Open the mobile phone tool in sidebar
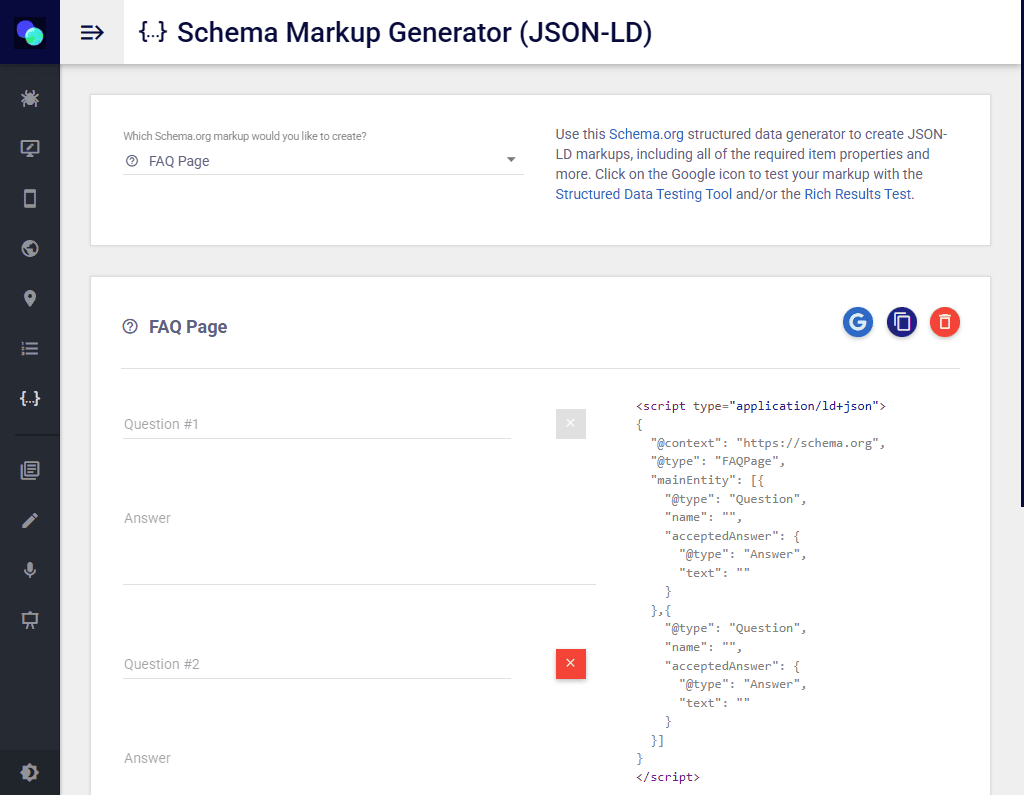This screenshot has height=795, width=1024. (x=30, y=199)
